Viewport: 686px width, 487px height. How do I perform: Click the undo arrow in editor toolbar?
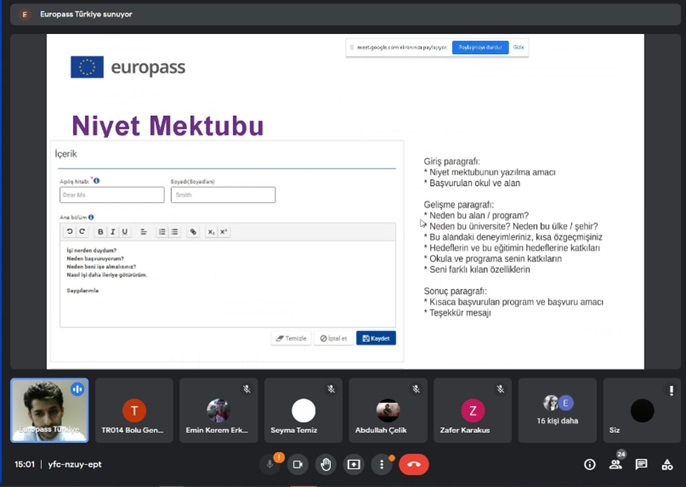[70, 232]
